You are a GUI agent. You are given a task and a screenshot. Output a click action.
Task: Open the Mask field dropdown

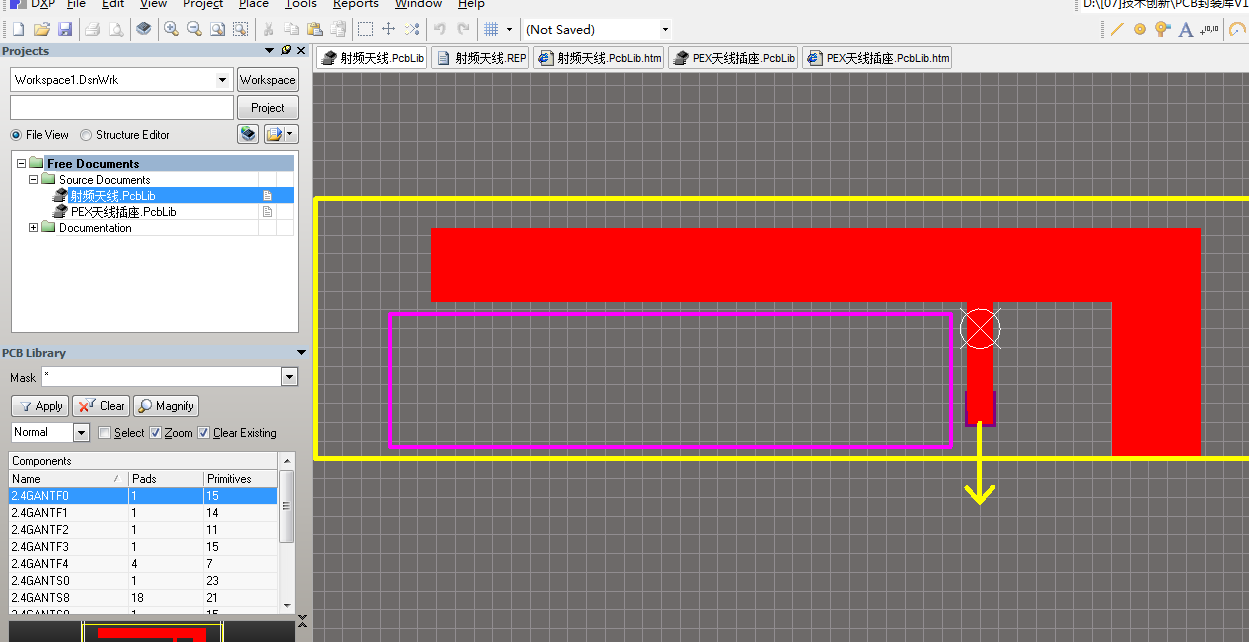coord(290,377)
